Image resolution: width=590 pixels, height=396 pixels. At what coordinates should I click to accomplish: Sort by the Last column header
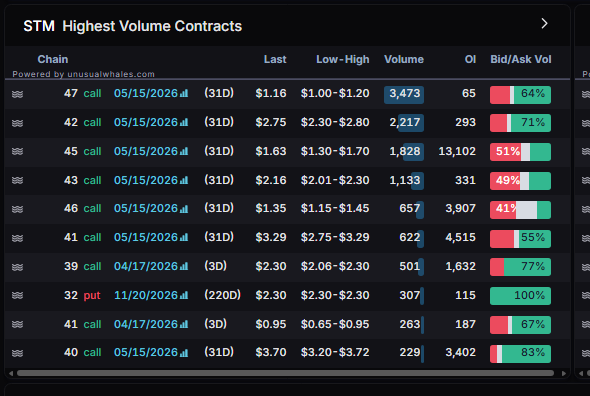pos(275,59)
